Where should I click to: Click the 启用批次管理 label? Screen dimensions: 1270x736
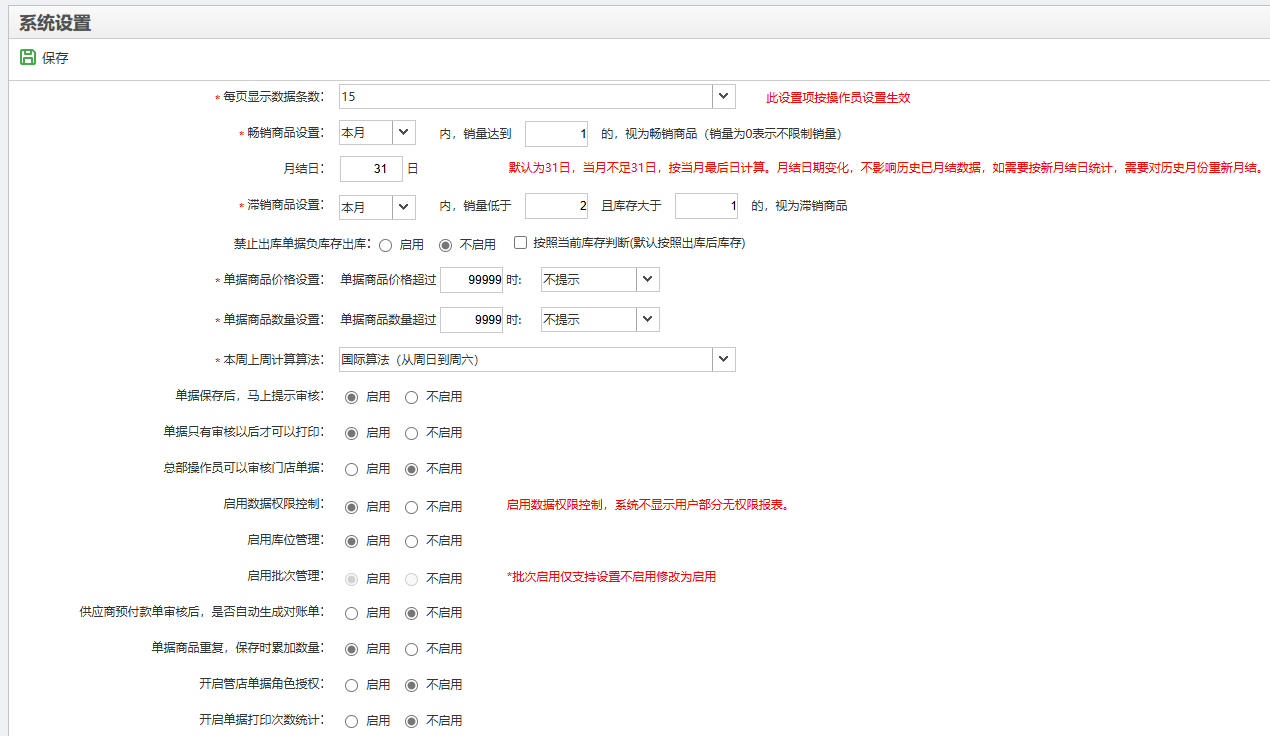tap(285, 575)
